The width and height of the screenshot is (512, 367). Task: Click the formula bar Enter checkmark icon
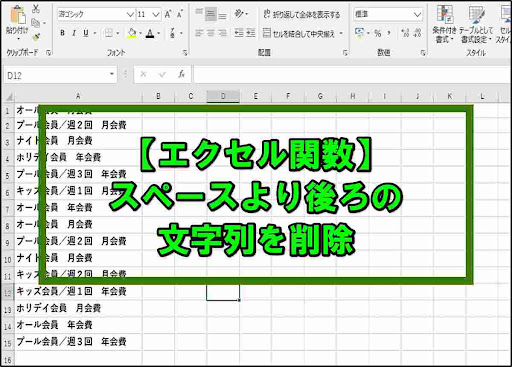click(x=162, y=74)
